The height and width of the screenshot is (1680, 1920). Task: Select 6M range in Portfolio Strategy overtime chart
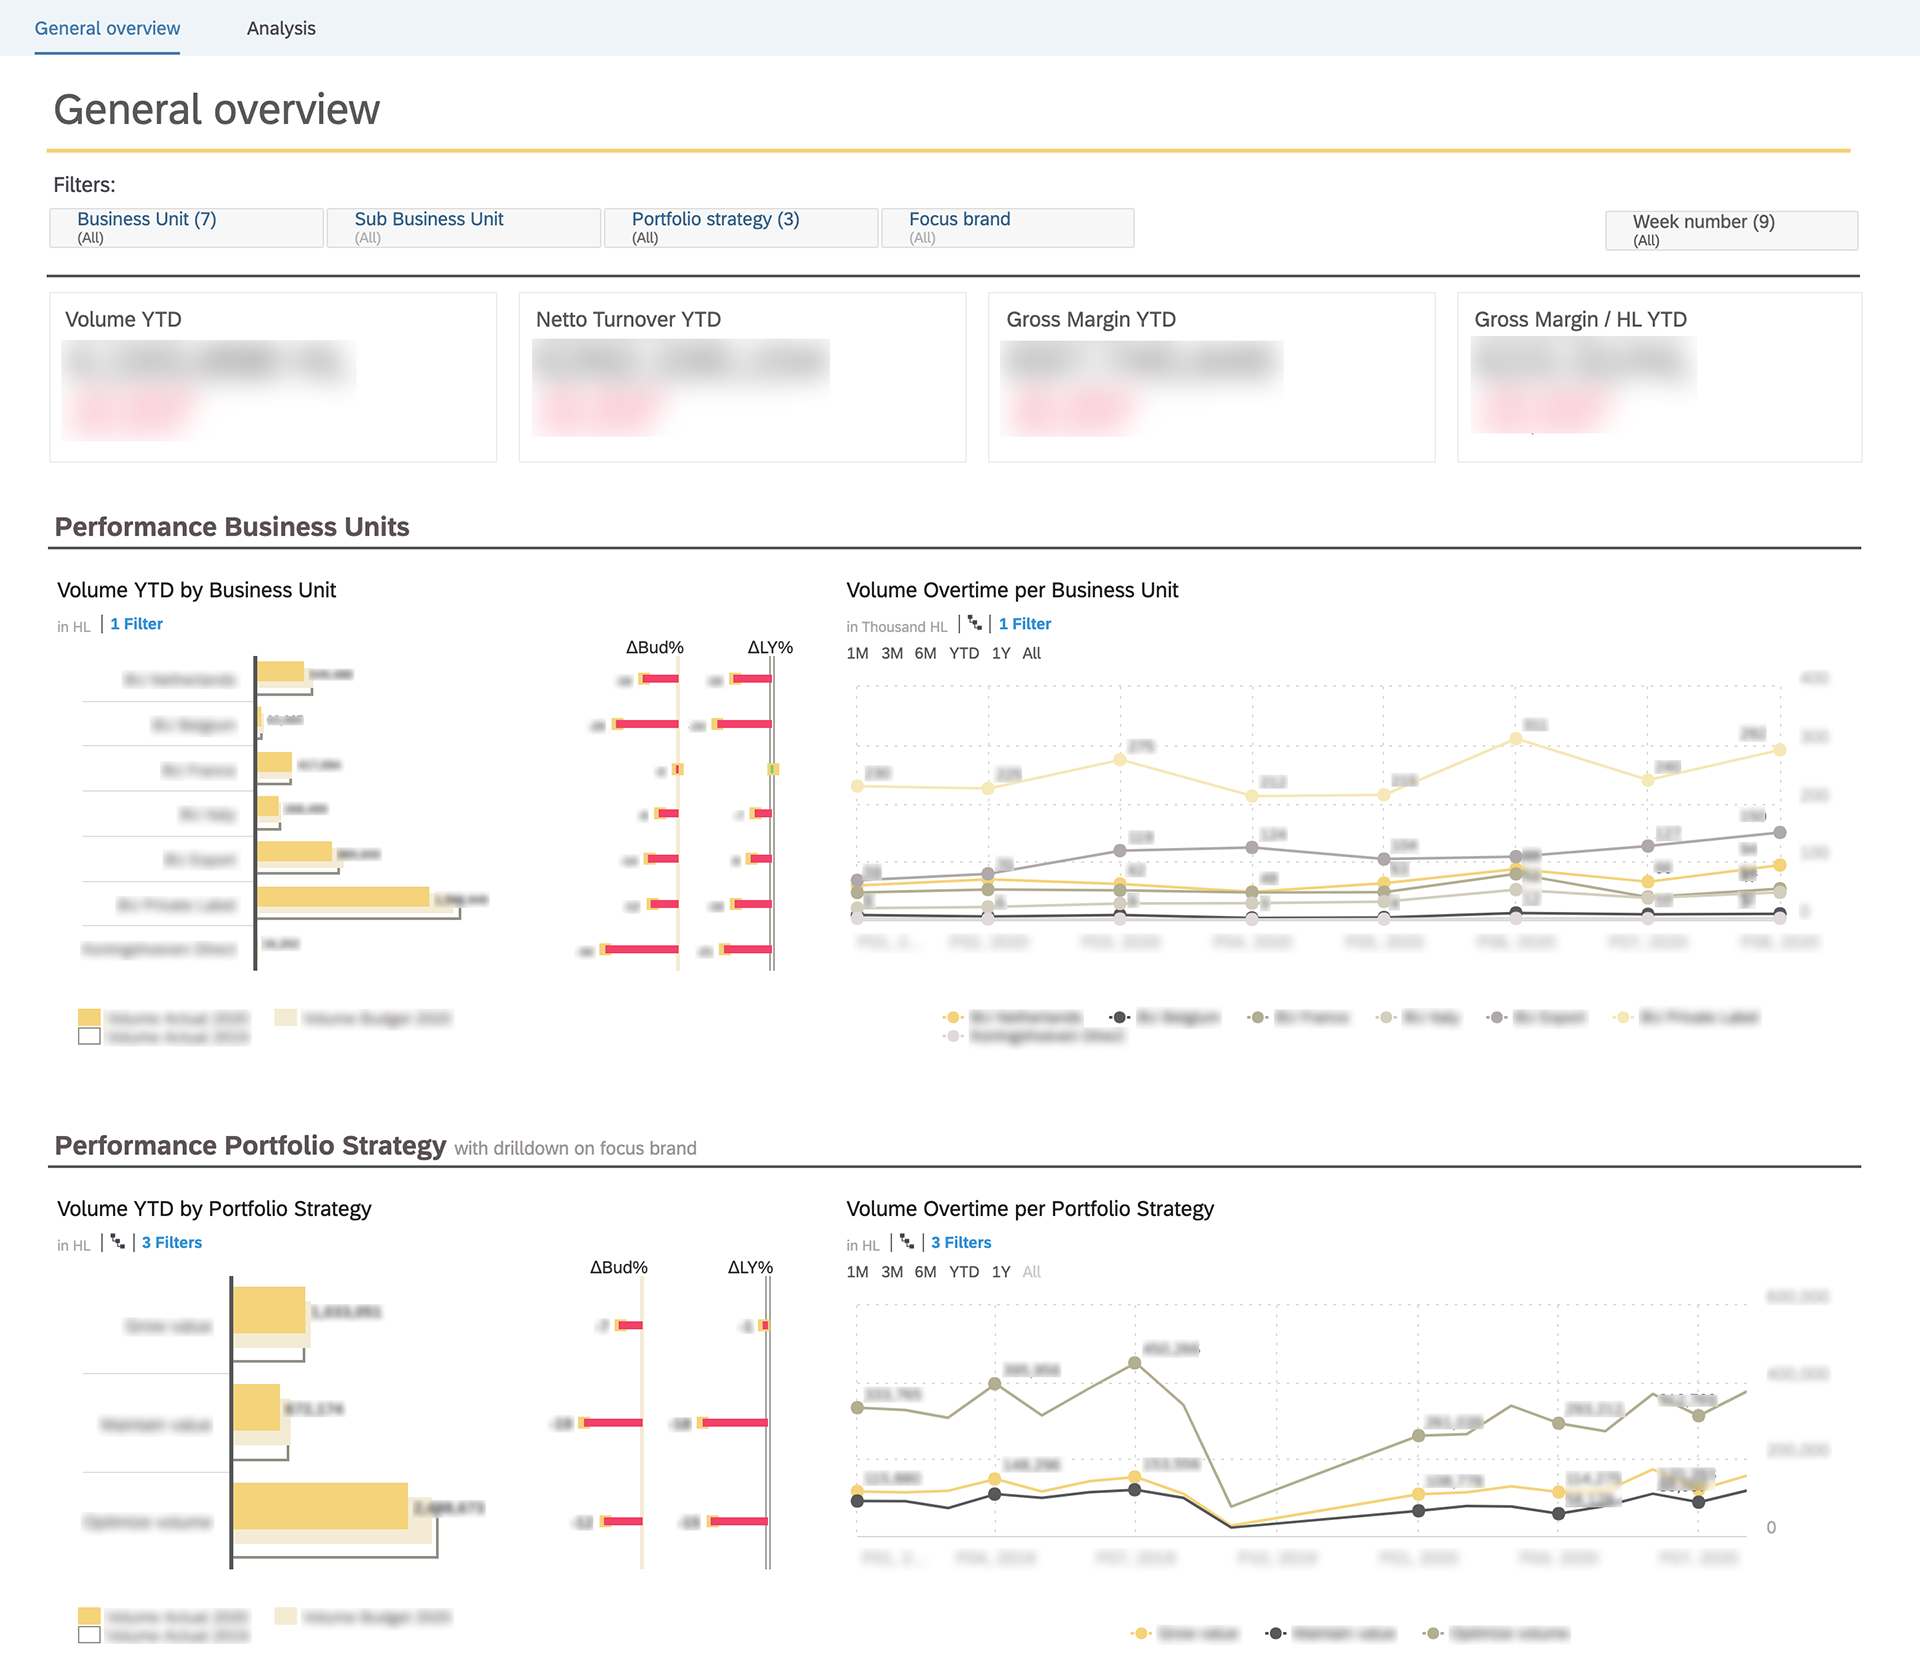925,1272
